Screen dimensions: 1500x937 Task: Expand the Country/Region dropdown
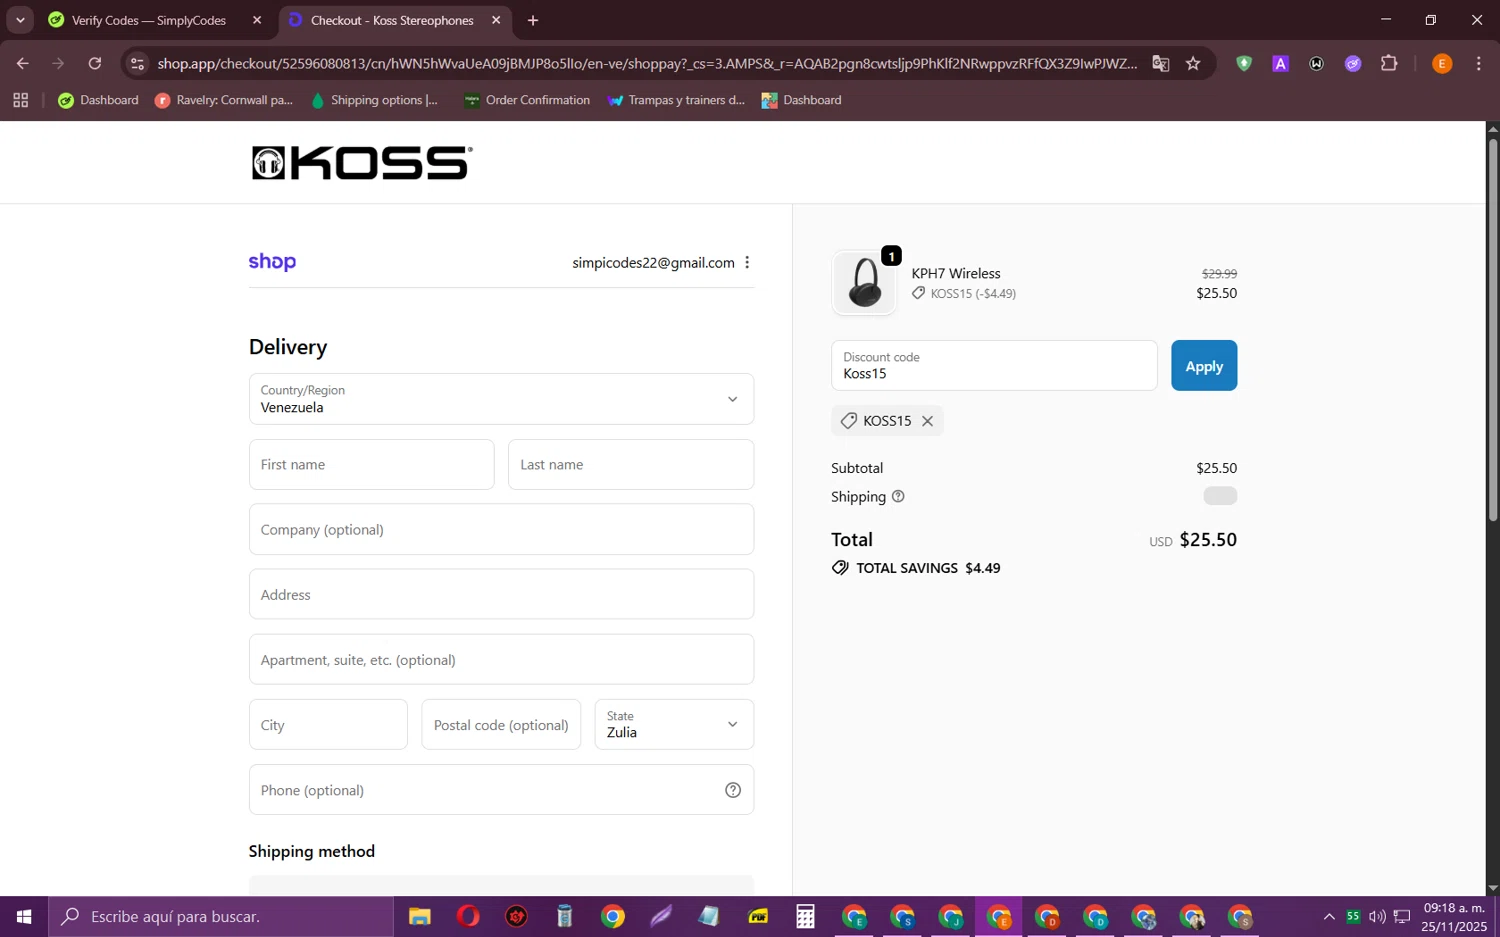(x=501, y=399)
